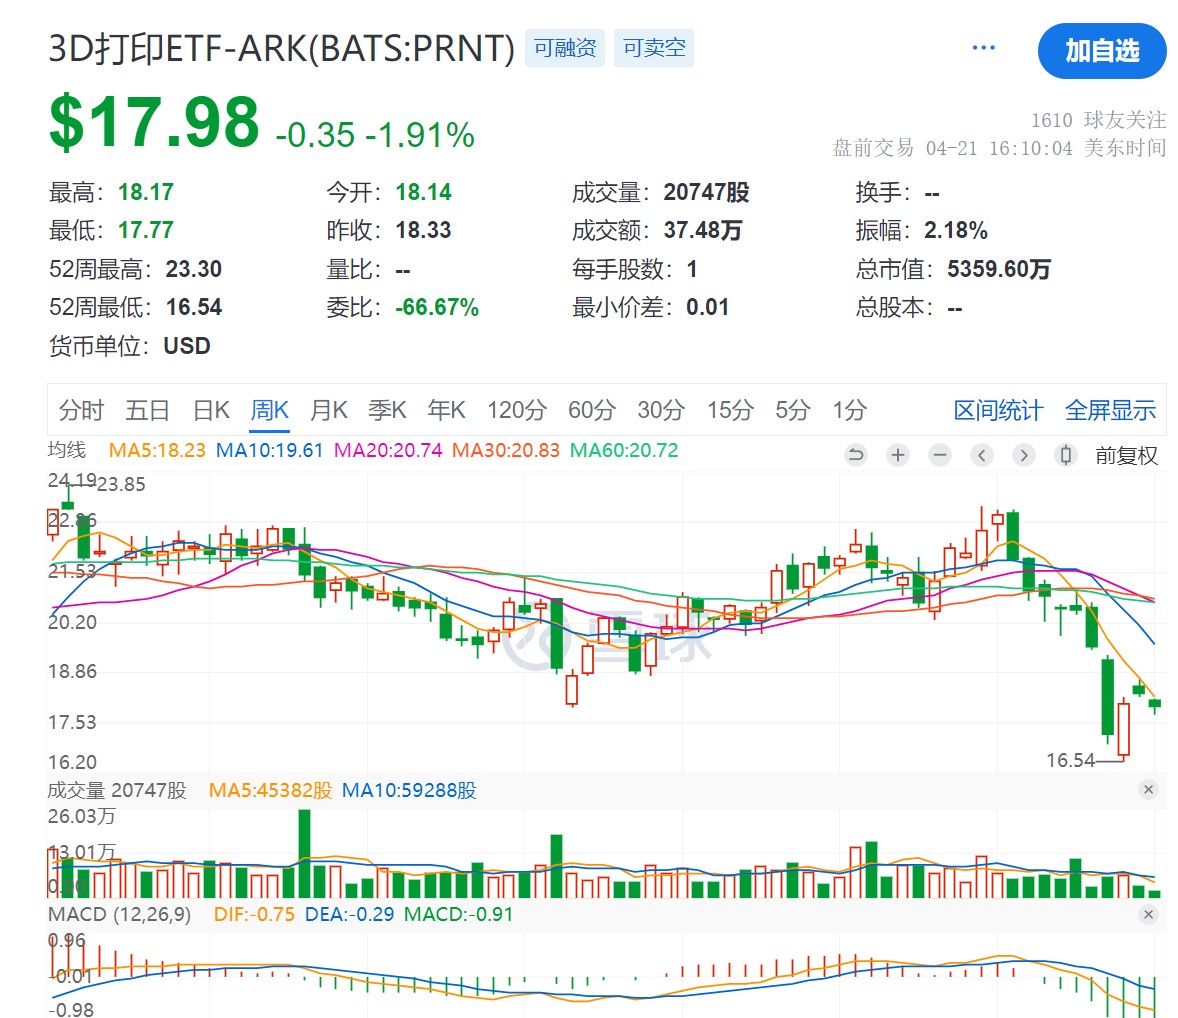Toggle candlestick style icon in chart toolbar

(x=1066, y=456)
